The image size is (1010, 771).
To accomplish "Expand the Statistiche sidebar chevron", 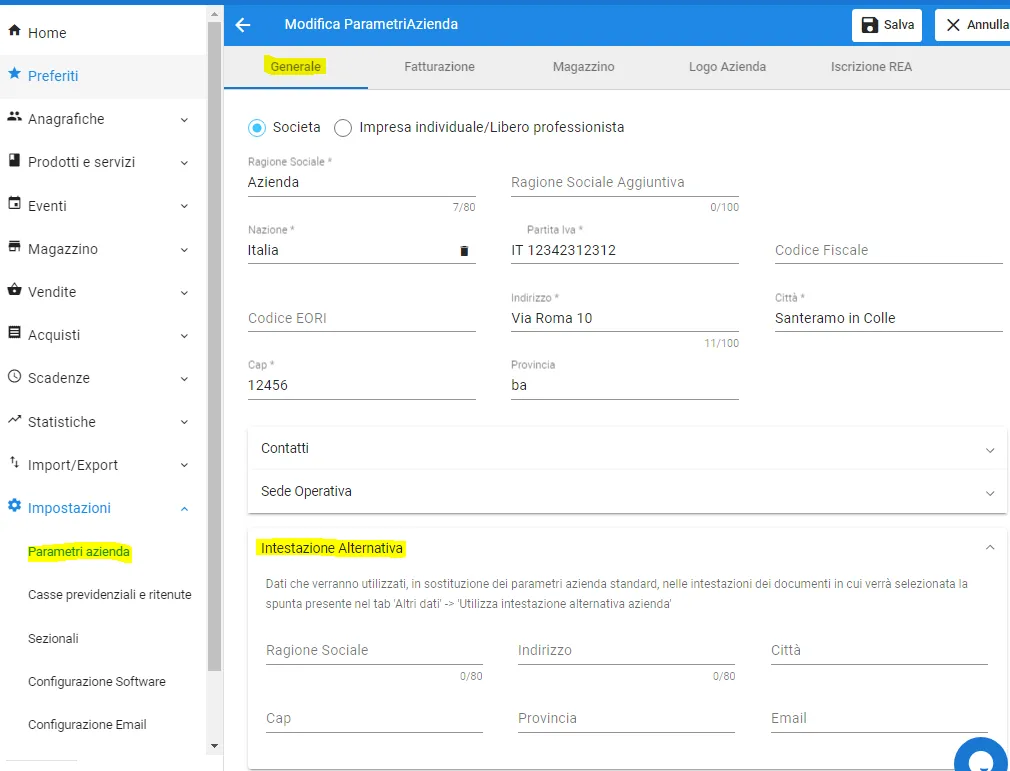I will (x=184, y=423).
